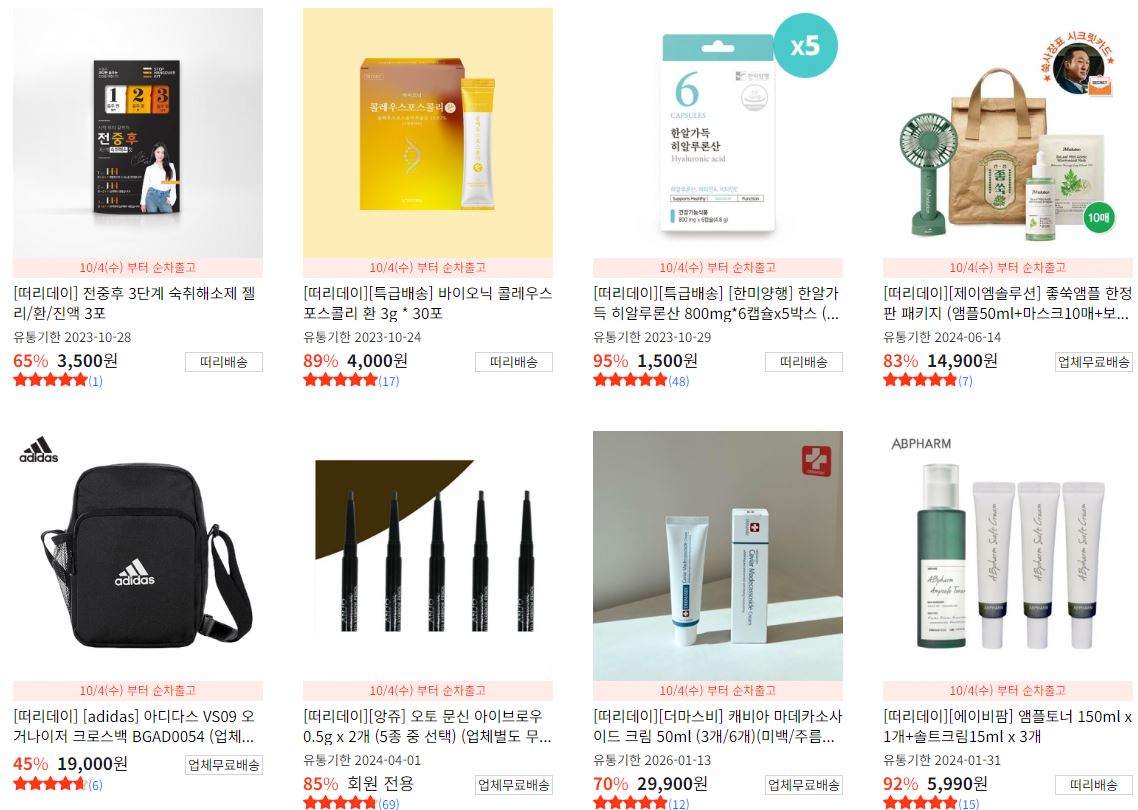Open the 더마스비 캐비아 마데카소사이드 크림 title
This screenshot has height=810, width=1138.
click(x=718, y=727)
